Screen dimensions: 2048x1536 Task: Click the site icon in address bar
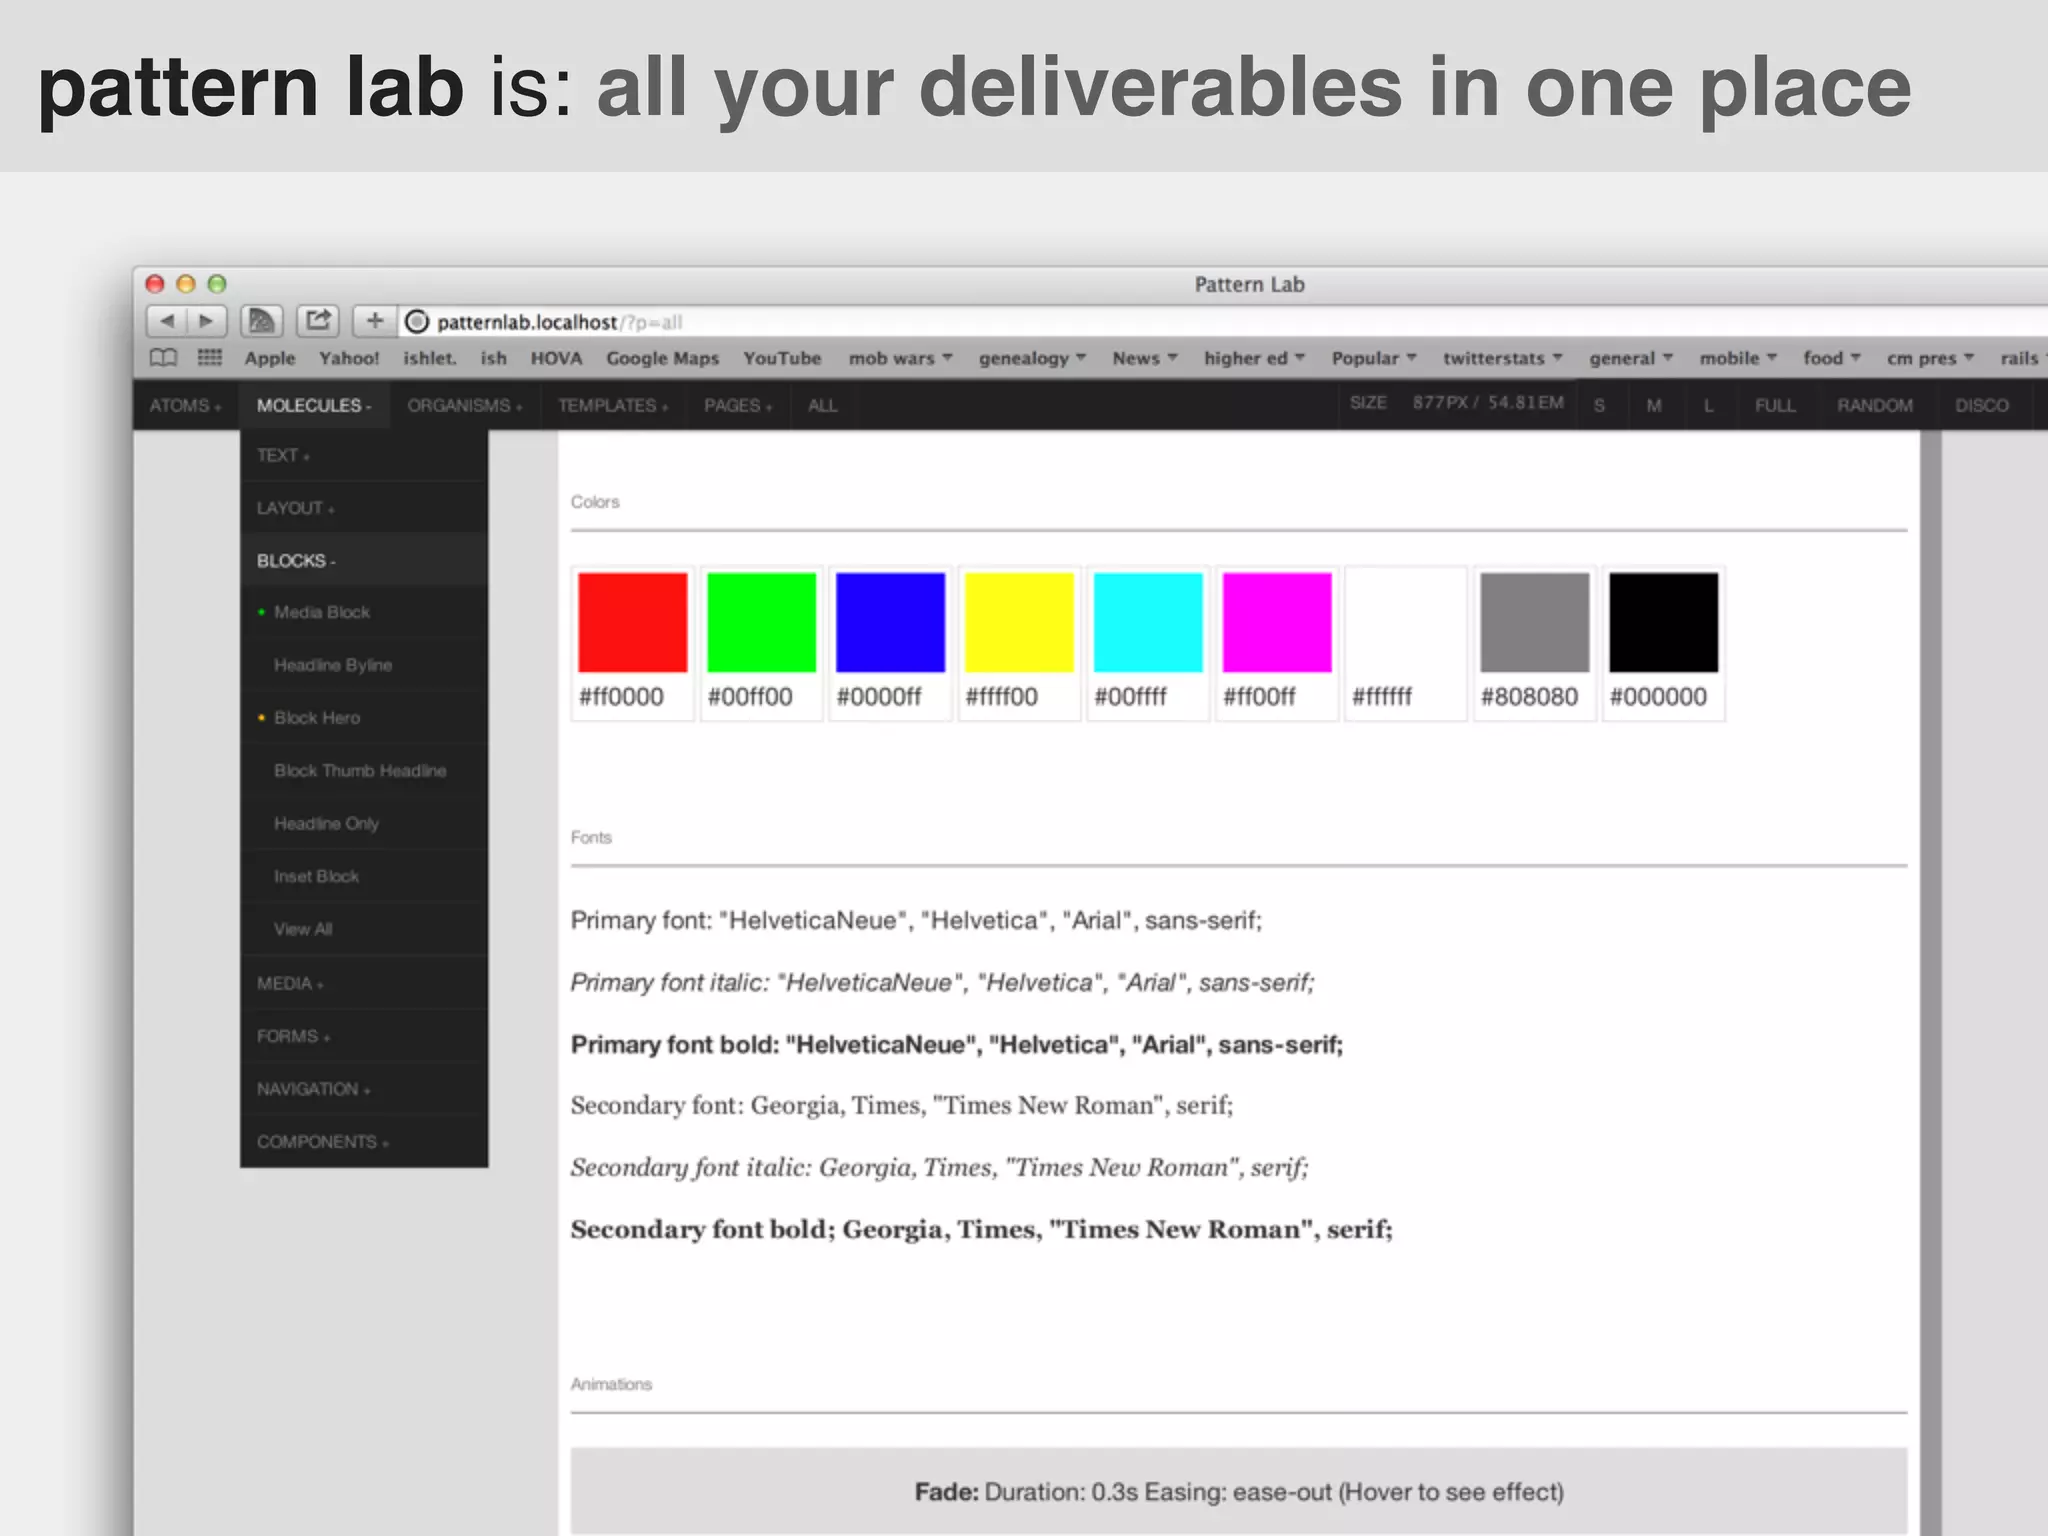(x=417, y=322)
